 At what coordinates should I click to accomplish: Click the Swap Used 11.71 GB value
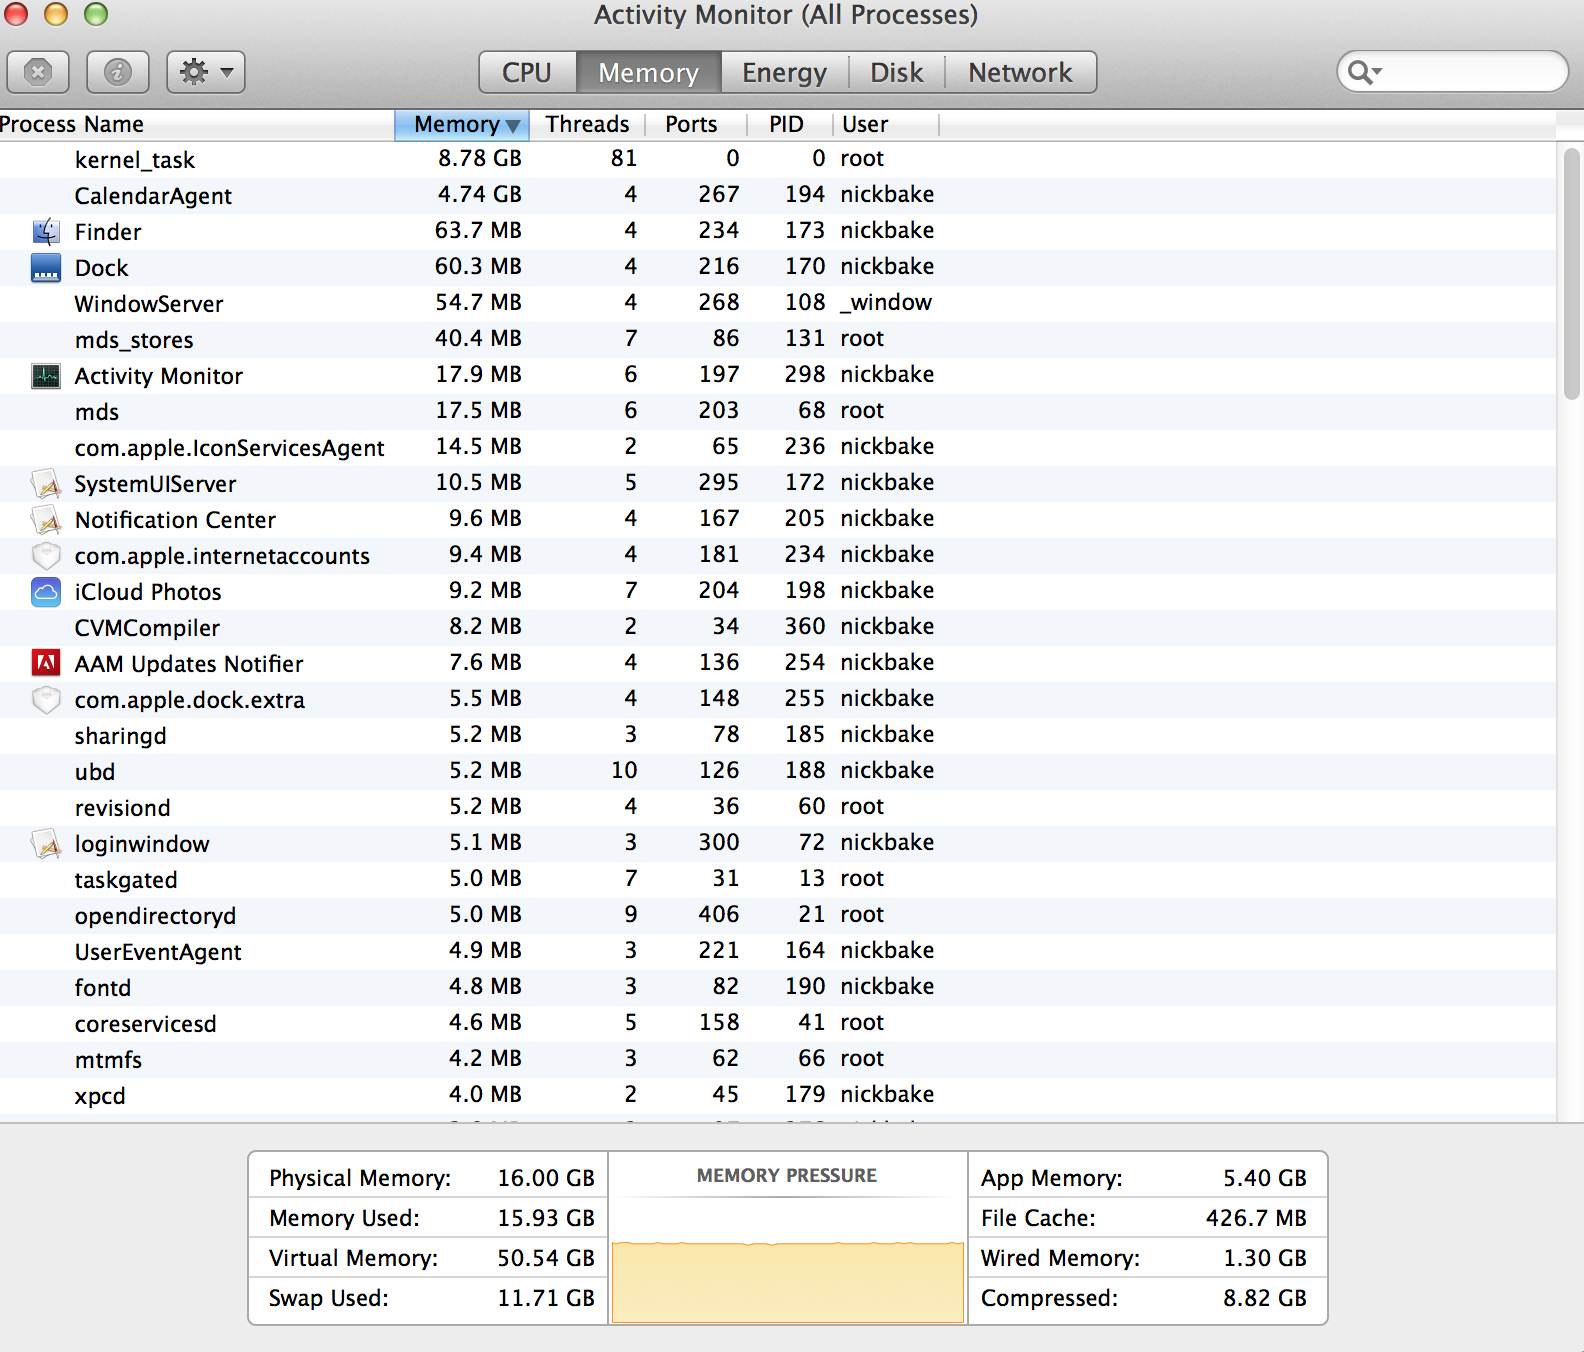pos(546,1298)
